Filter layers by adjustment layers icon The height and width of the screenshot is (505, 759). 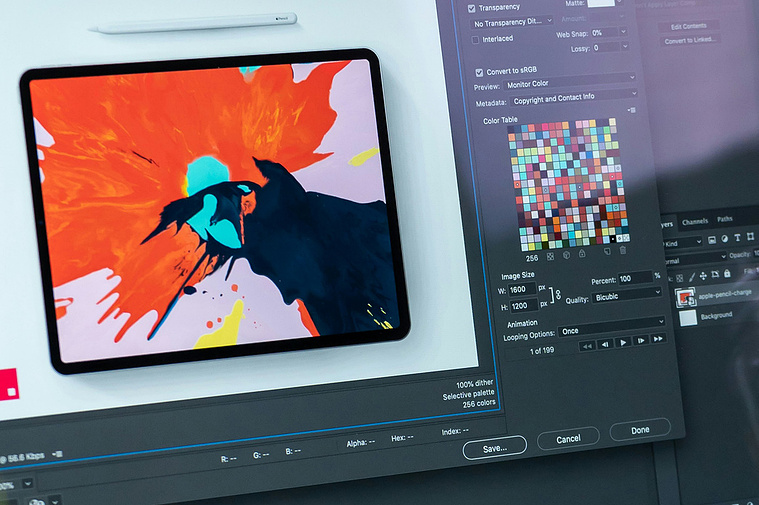coord(725,238)
